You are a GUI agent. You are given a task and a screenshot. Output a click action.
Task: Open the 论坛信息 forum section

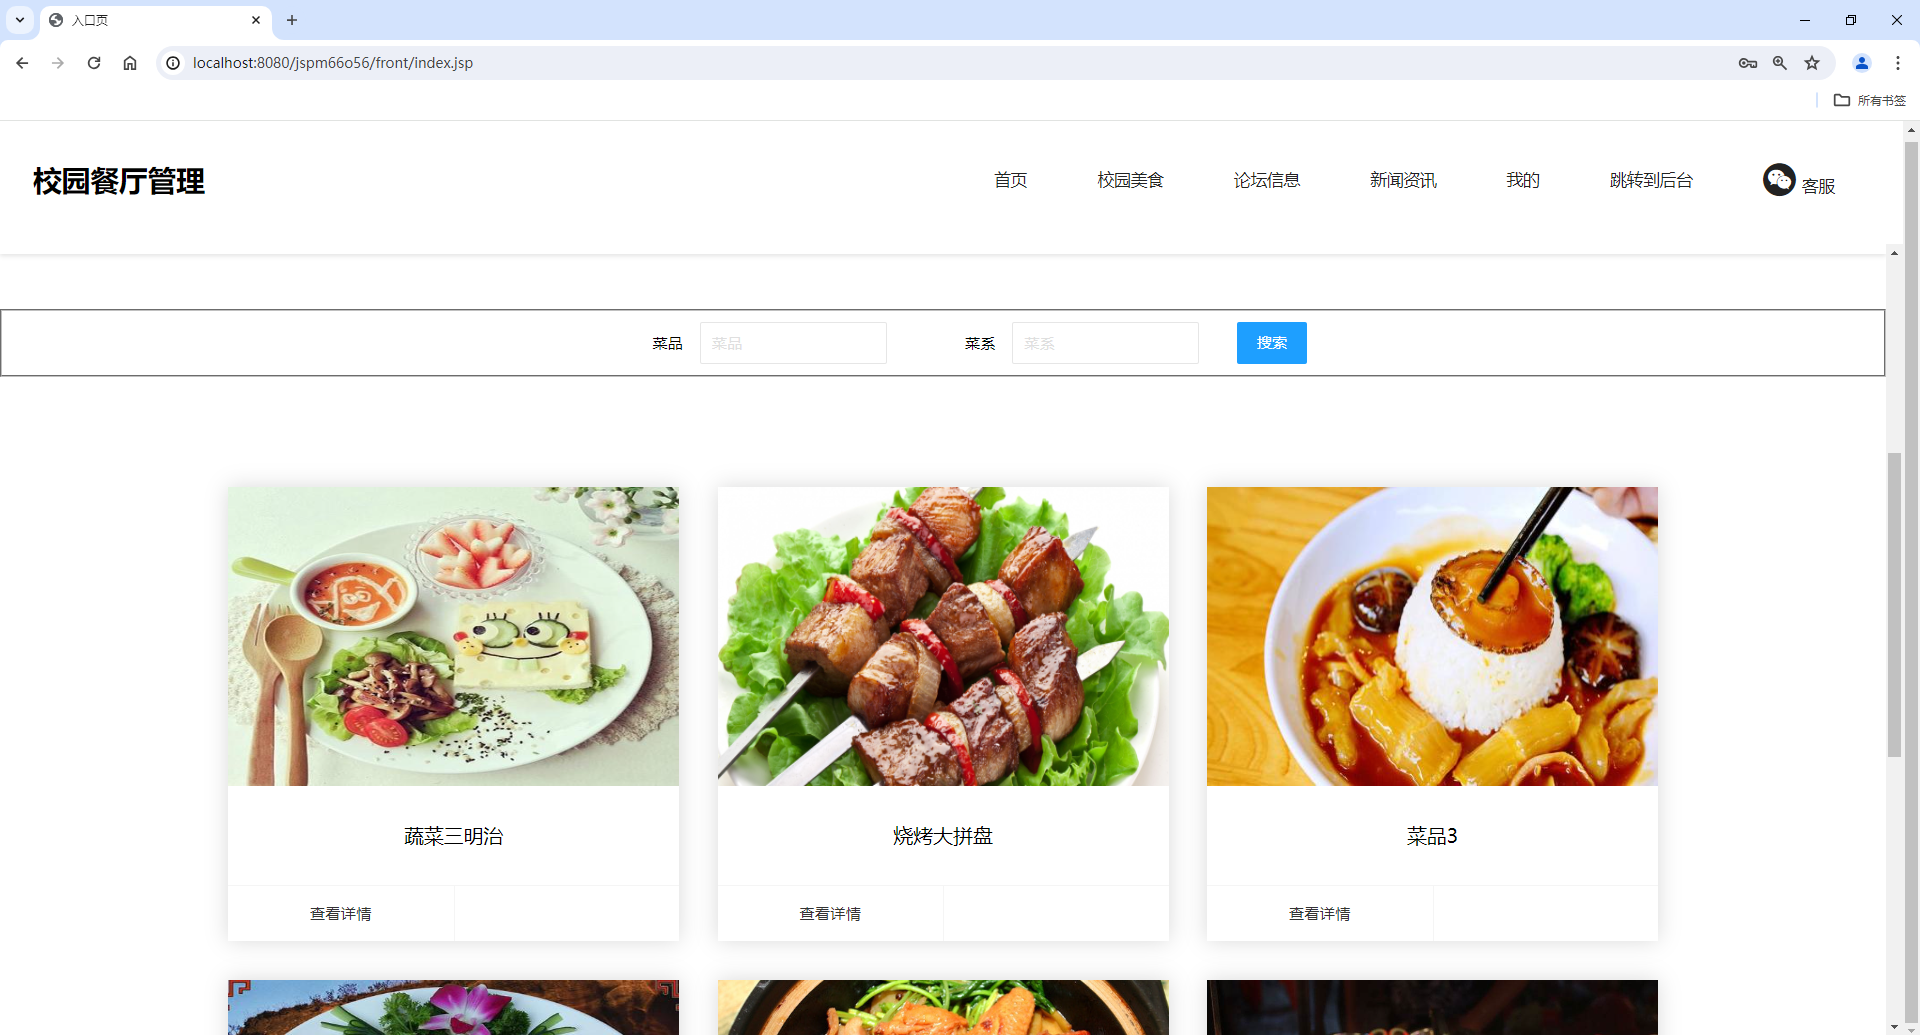click(x=1267, y=180)
